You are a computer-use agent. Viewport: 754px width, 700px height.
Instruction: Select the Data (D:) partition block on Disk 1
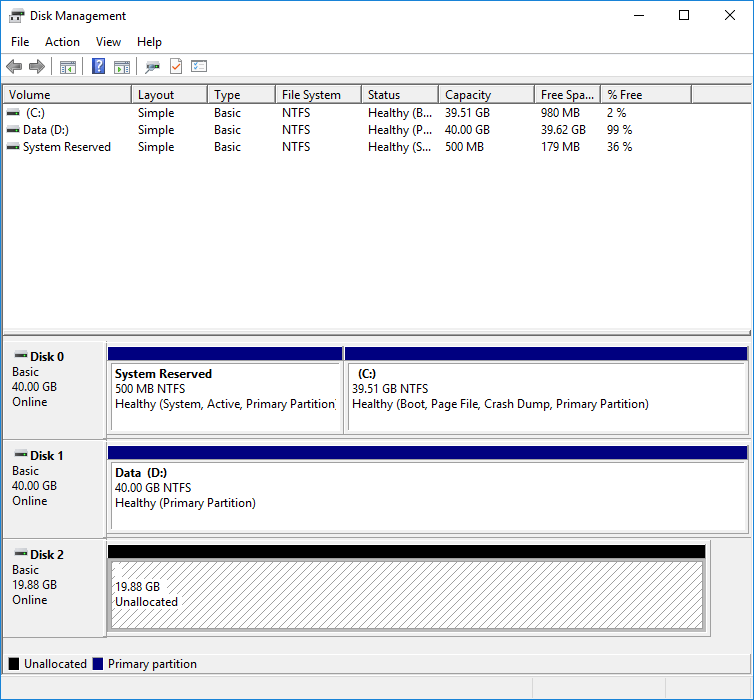(x=428, y=489)
